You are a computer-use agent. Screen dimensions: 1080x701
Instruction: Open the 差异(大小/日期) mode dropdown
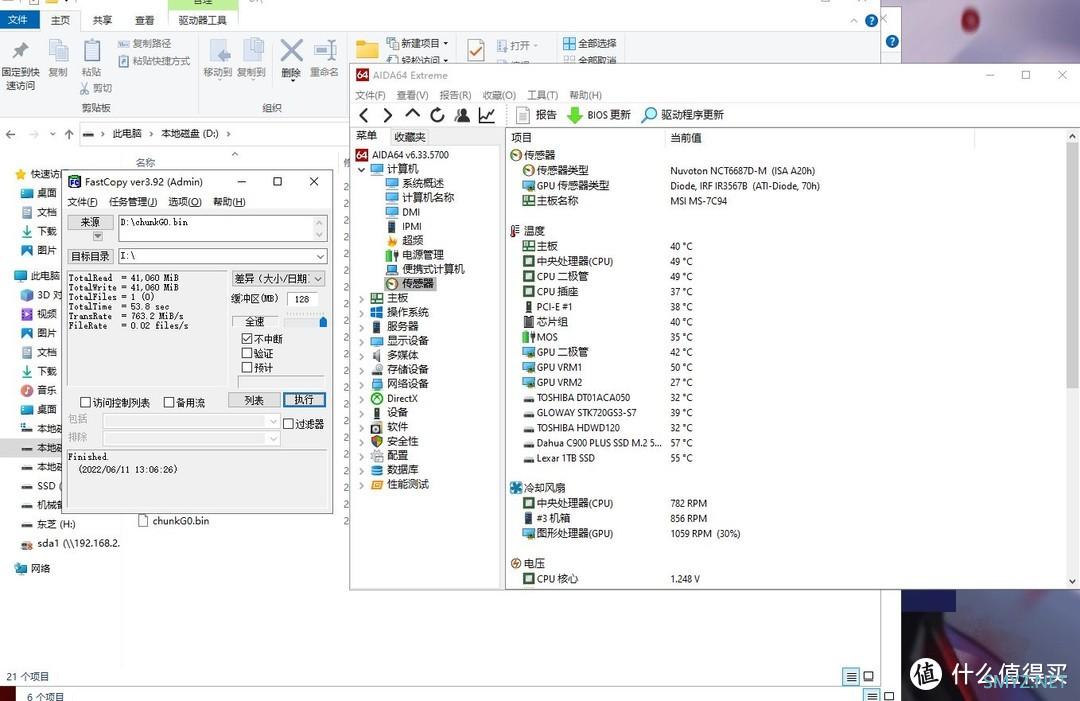point(278,279)
